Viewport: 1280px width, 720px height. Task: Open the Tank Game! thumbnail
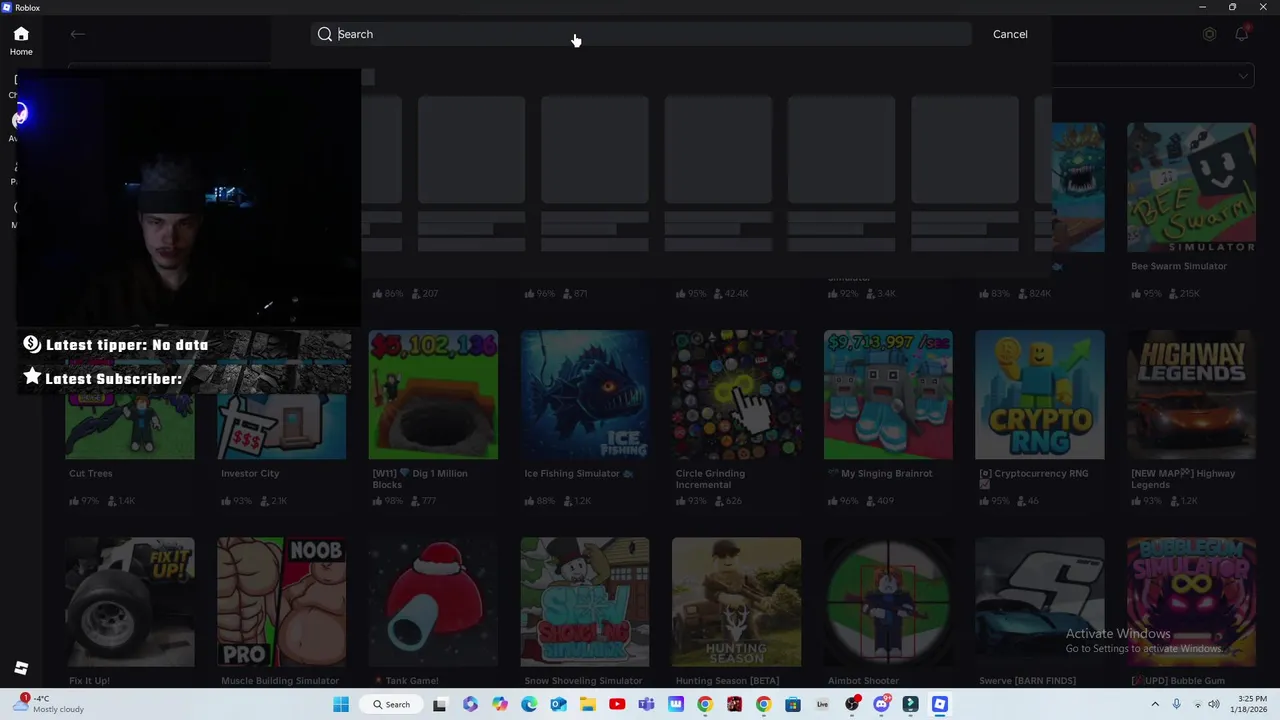(433, 602)
